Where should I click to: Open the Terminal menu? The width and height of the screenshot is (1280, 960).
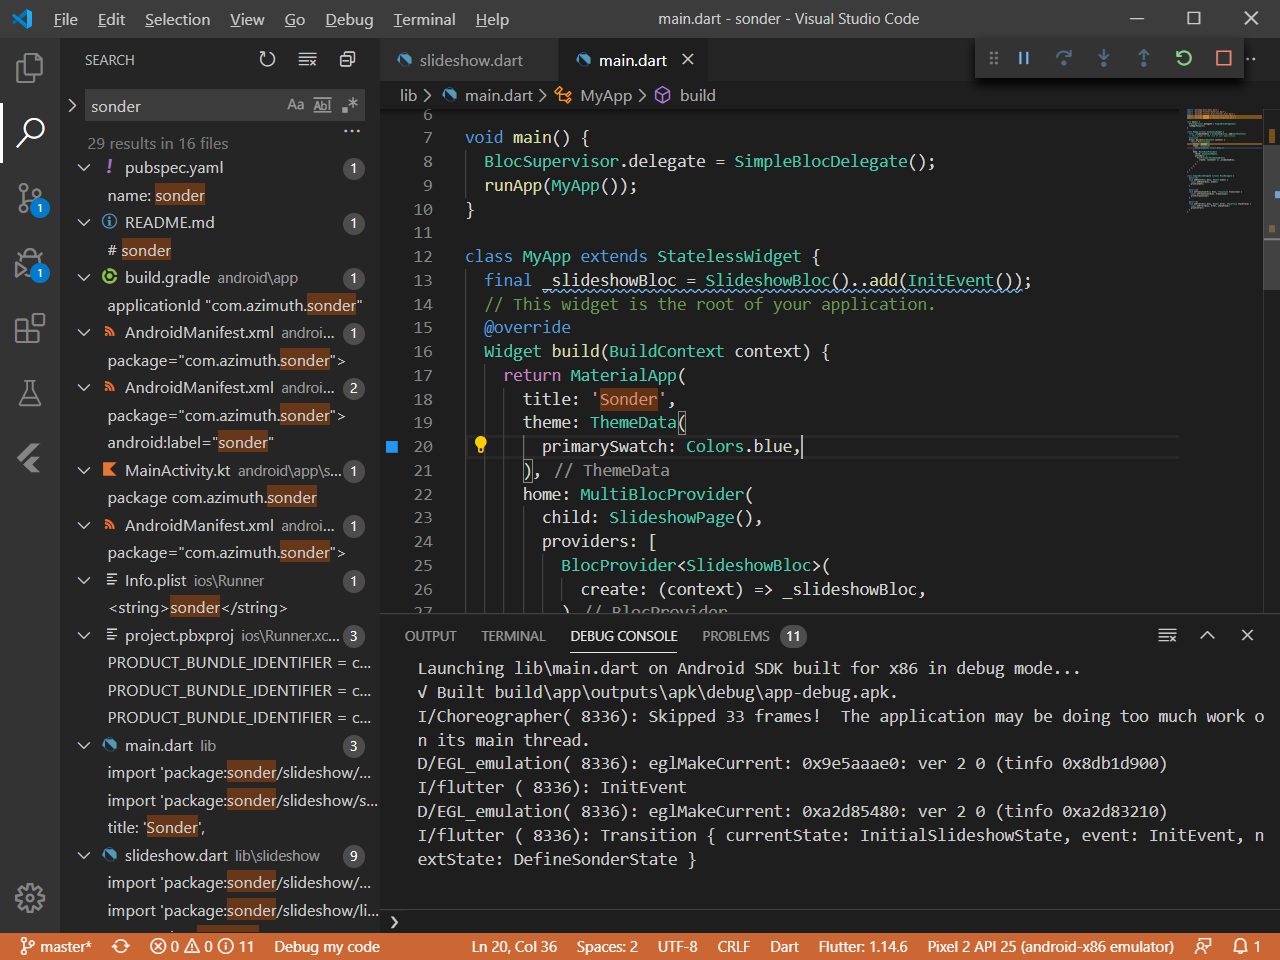(424, 19)
